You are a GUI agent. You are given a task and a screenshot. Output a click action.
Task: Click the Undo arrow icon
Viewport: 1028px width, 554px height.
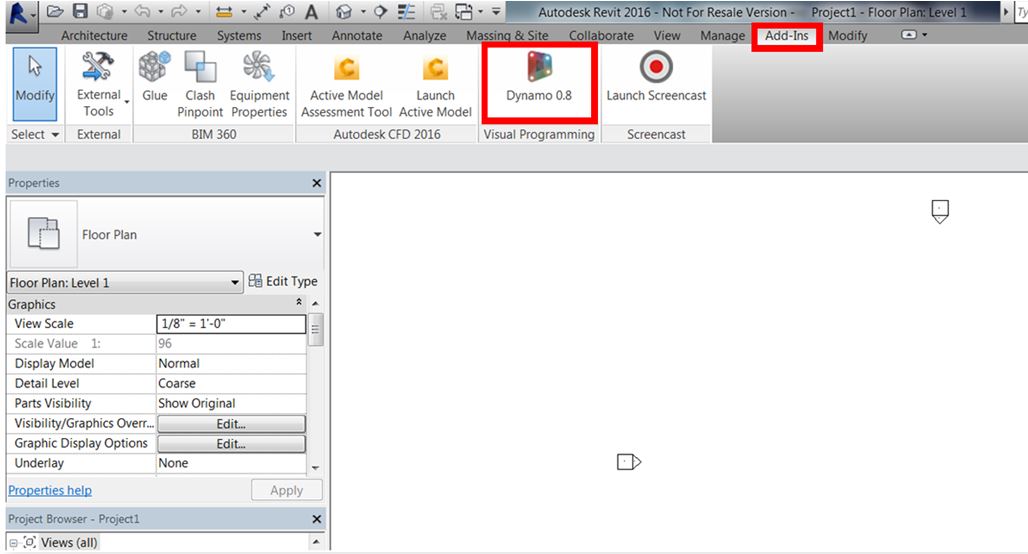tap(142, 11)
